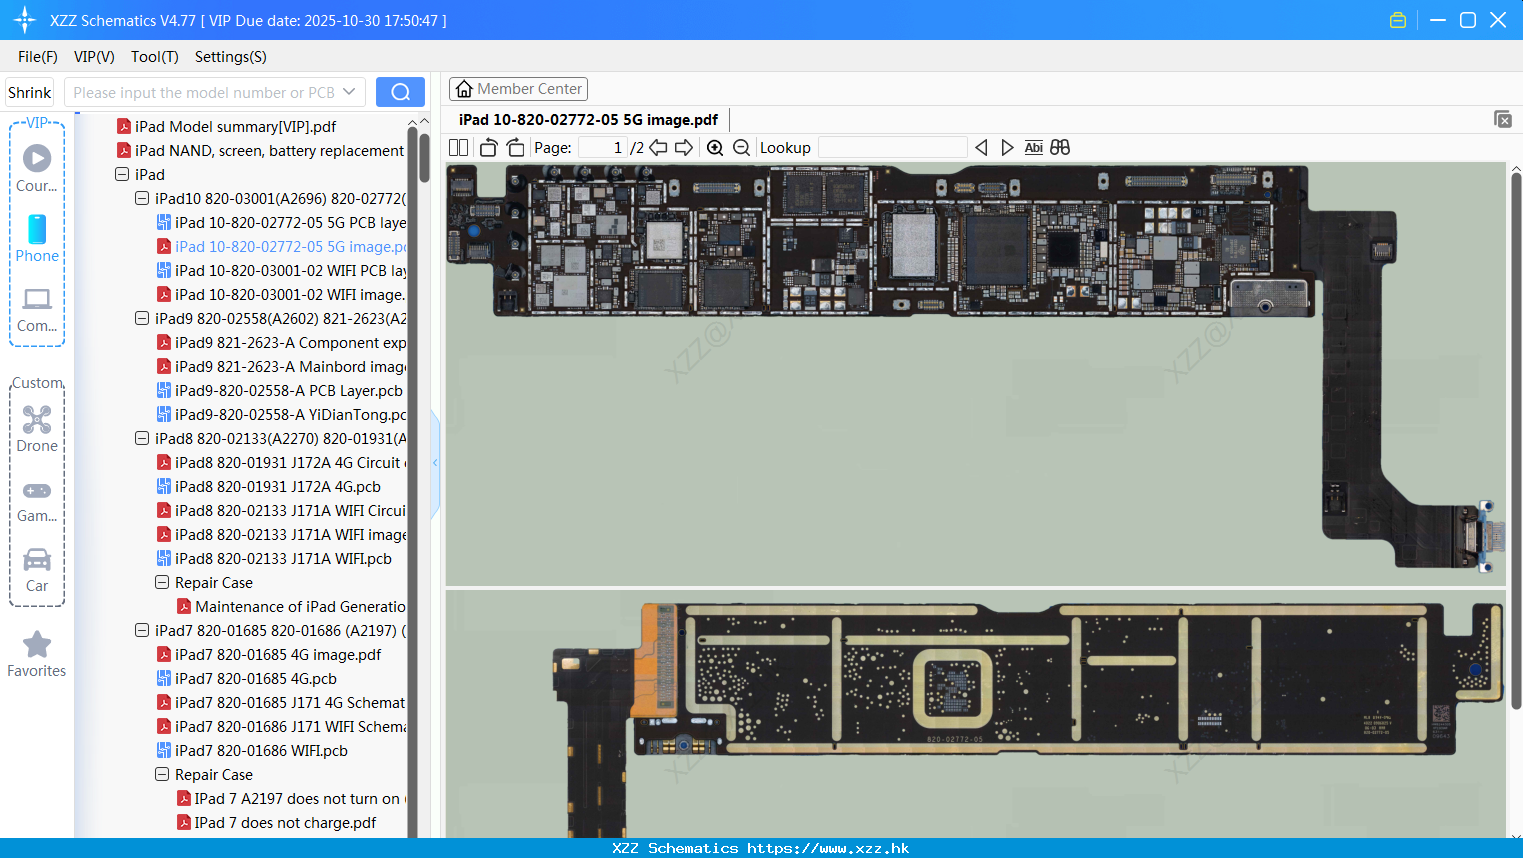Screen dimensions: 1523x858
Task: Click the yellow toolbox icon in title bar
Action: pyautogui.click(x=1398, y=20)
